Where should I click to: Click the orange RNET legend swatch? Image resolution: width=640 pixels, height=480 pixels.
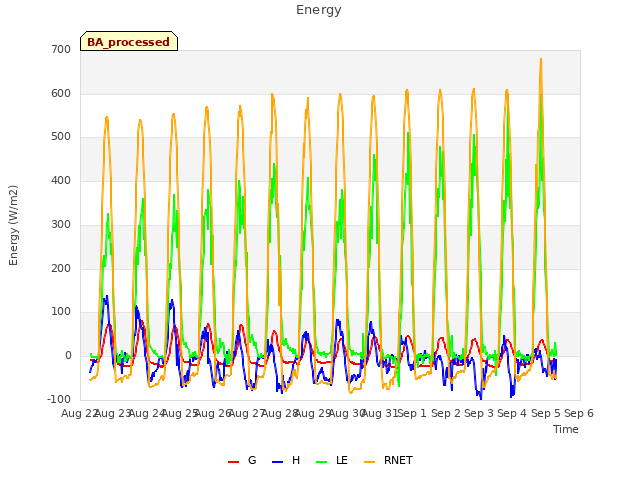(x=369, y=462)
